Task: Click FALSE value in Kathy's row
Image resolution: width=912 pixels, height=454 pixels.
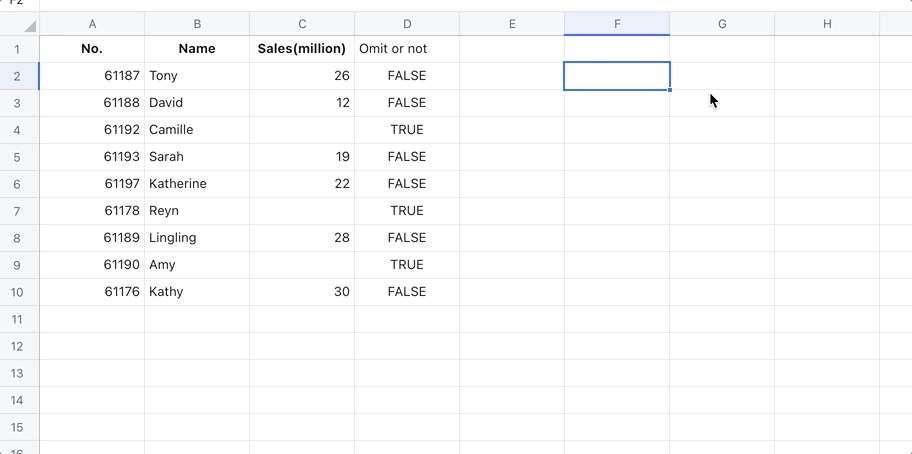Action: tap(407, 292)
